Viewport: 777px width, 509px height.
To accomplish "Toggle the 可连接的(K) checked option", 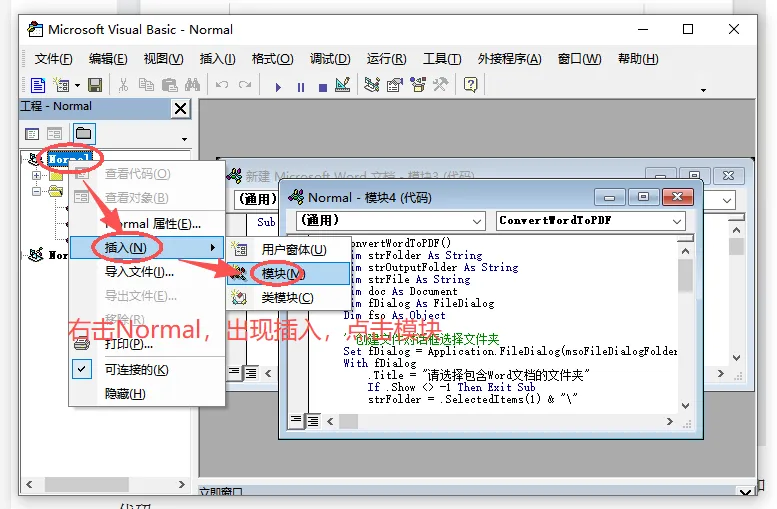I will [147, 370].
